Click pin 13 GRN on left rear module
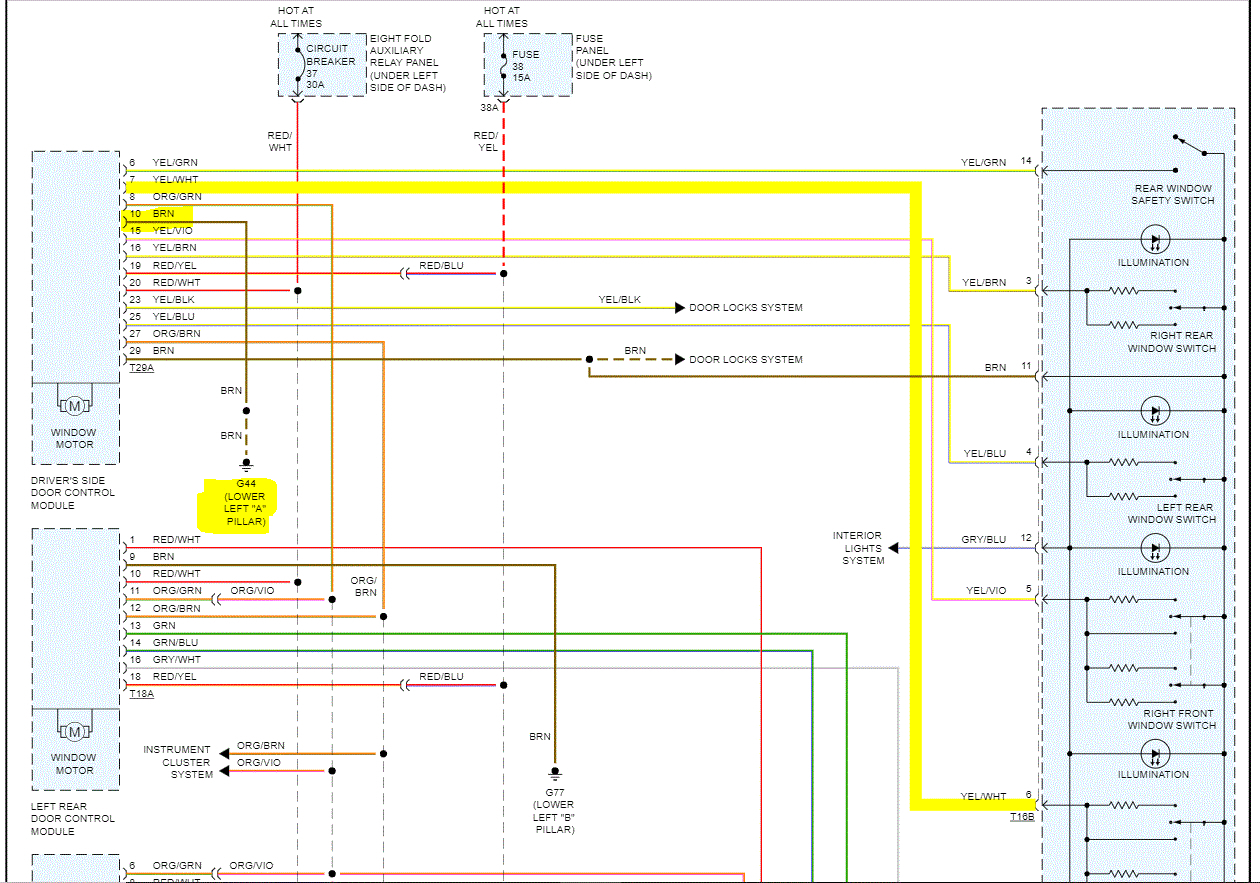The image size is (1260, 883). (x=152, y=626)
